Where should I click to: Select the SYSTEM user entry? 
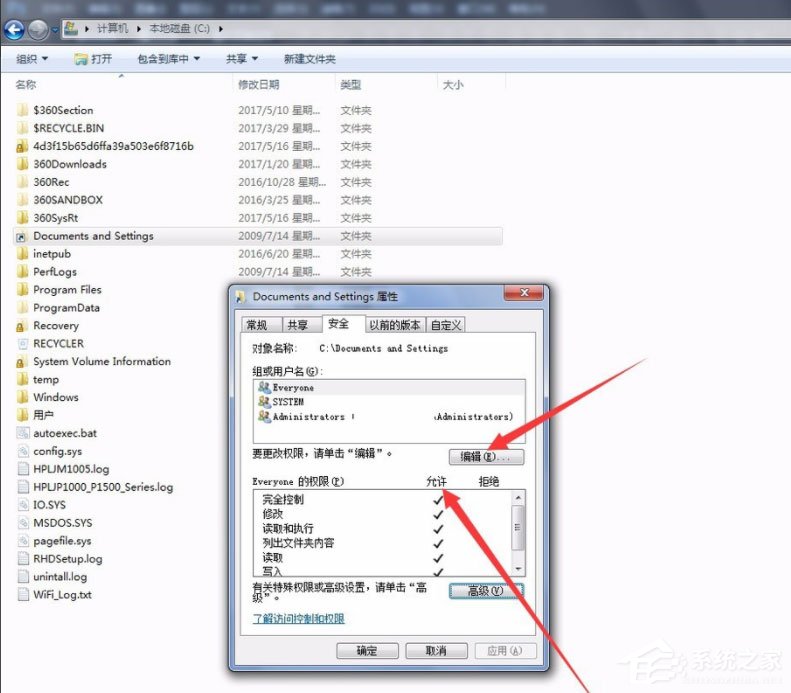pyautogui.click(x=287, y=402)
